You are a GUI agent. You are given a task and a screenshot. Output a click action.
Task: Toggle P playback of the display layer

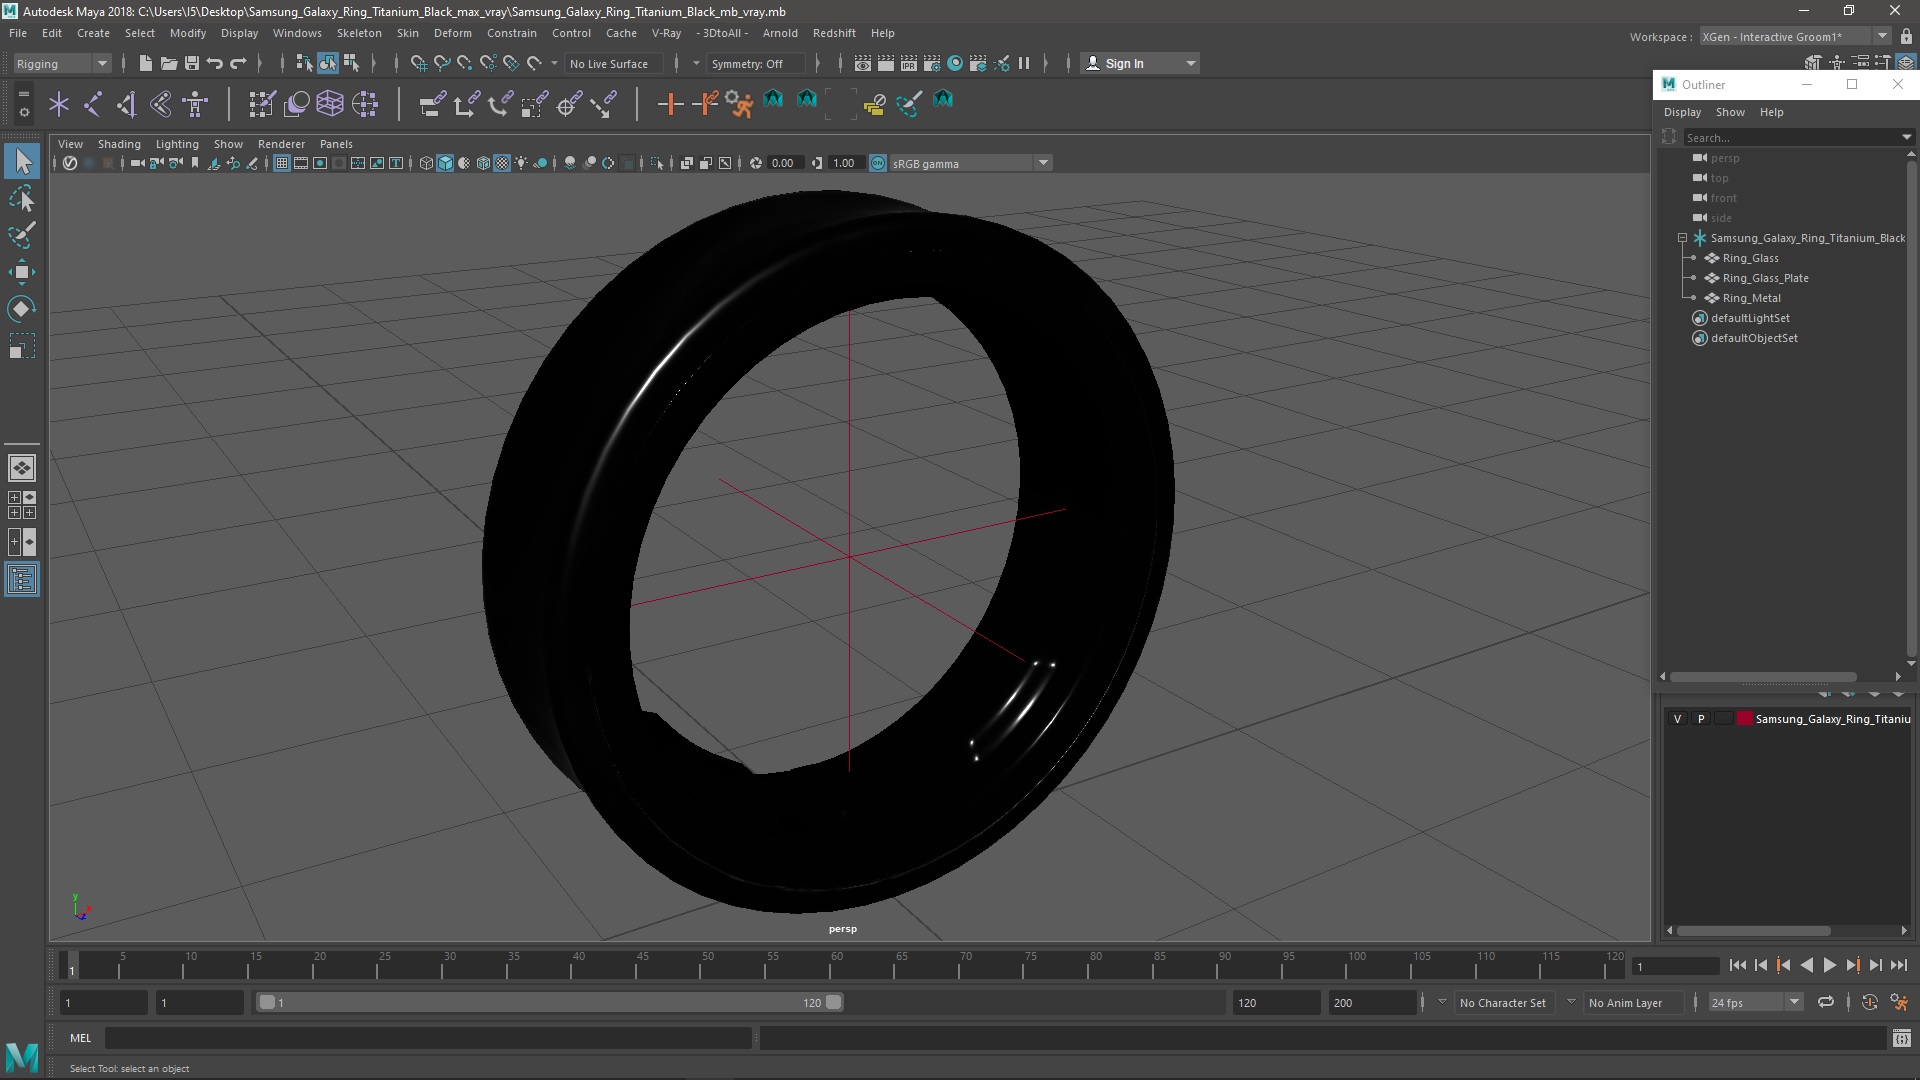pyautogui.click(x=1700, y=719)
